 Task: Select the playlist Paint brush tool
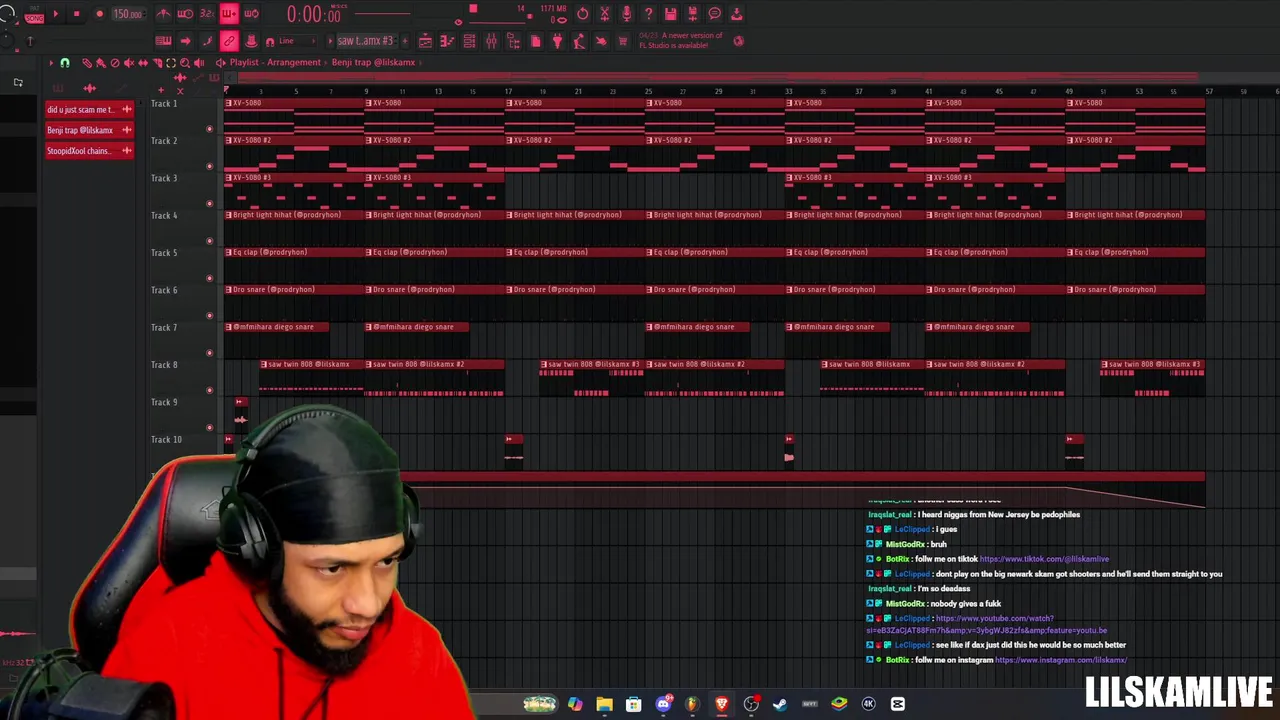tap(101, 63)
